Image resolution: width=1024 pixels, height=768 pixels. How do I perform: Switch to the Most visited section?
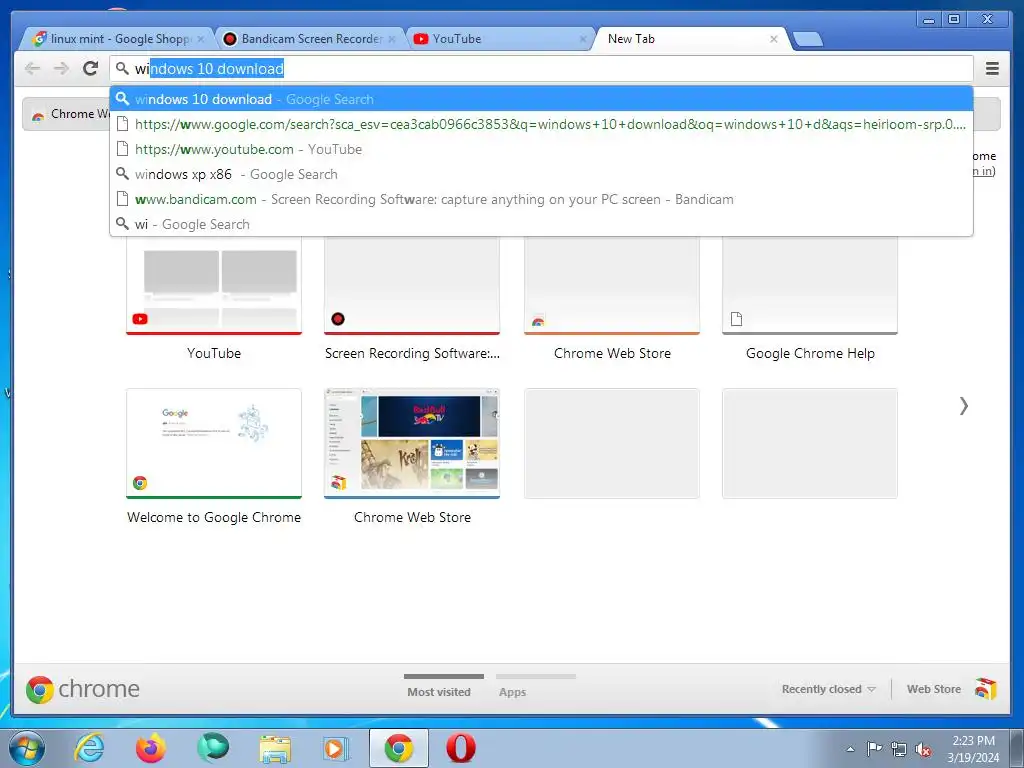pyautogui.click(x=439, y=692)
